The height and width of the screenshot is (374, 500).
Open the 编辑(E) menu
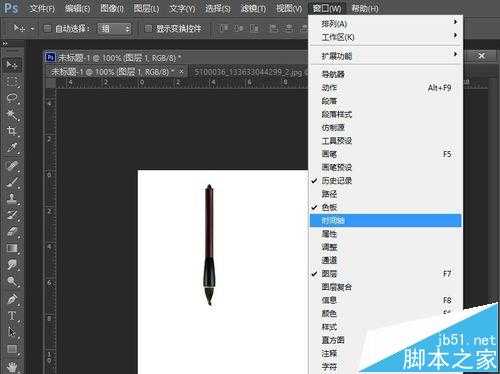click(77, 8)
